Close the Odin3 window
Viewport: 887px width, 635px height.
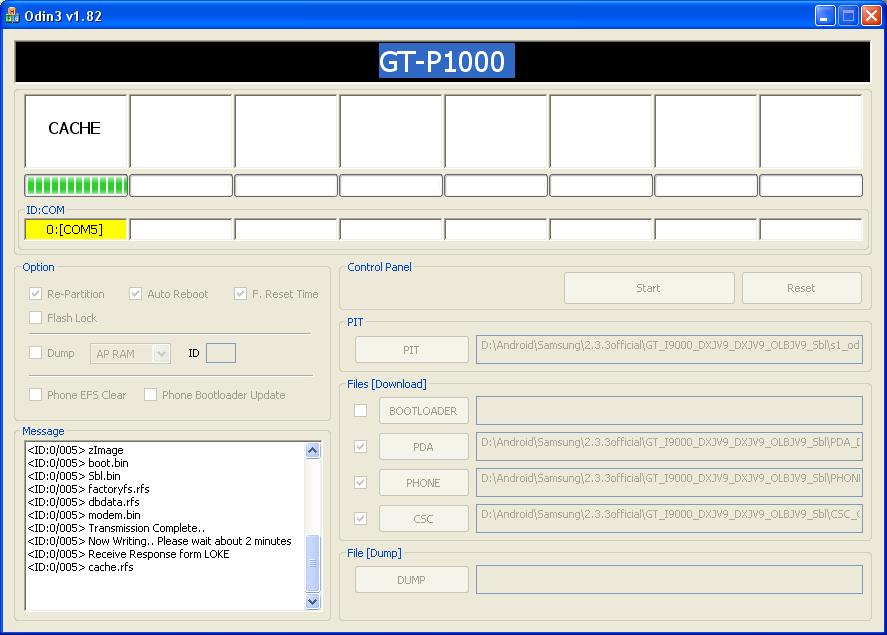pos(871,15)
